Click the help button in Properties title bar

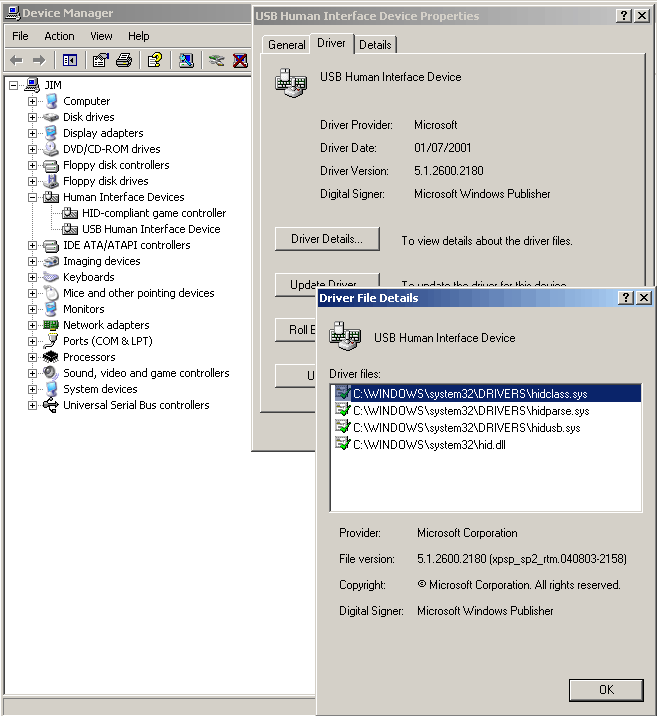(624, 16)
